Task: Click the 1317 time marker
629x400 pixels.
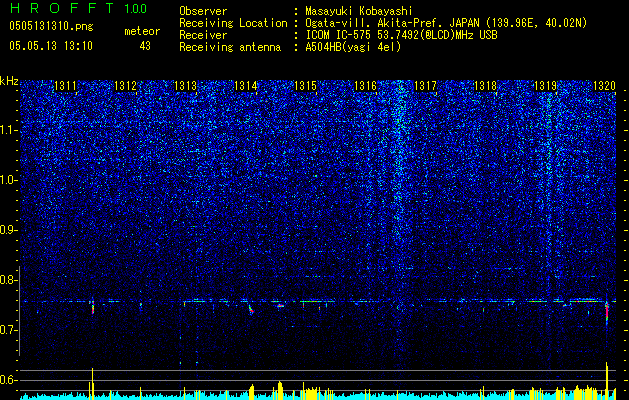Action: pyautogui.click(x=425, y=85)
